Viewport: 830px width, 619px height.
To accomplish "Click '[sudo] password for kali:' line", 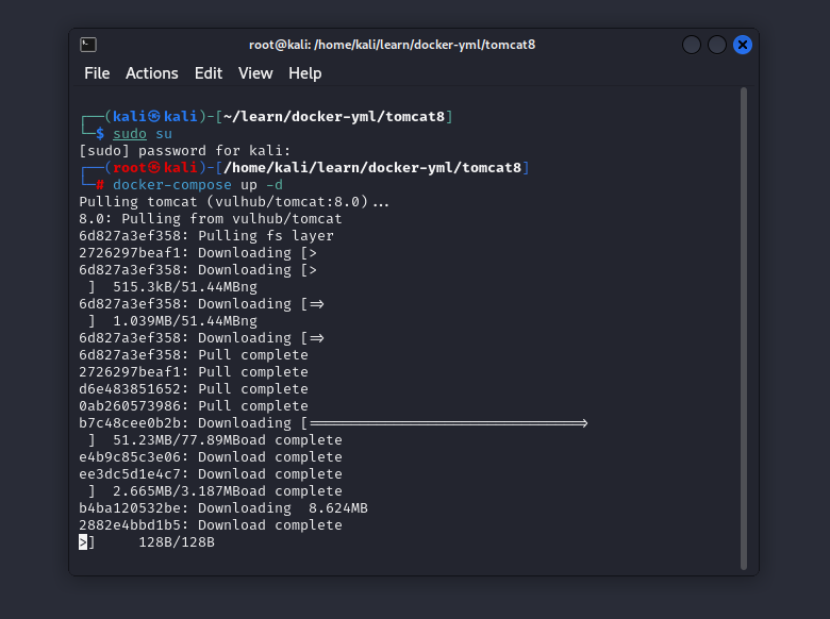I will (185, 151).
